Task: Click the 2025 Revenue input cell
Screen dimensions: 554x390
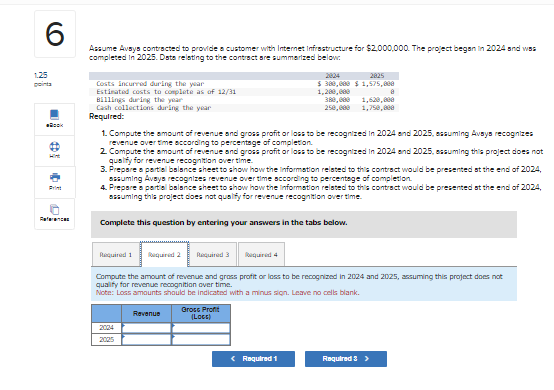Action: pos(147,340)
